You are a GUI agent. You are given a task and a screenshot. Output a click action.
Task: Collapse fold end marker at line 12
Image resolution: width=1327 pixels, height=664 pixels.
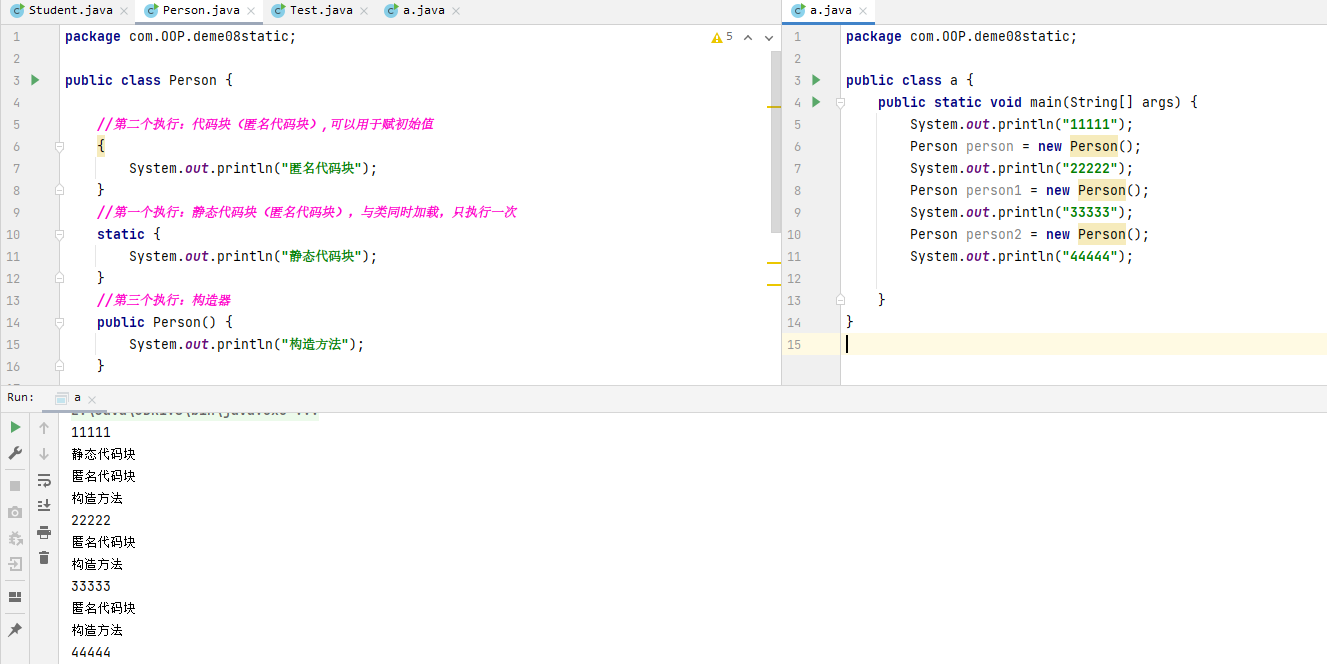[59, 278]
